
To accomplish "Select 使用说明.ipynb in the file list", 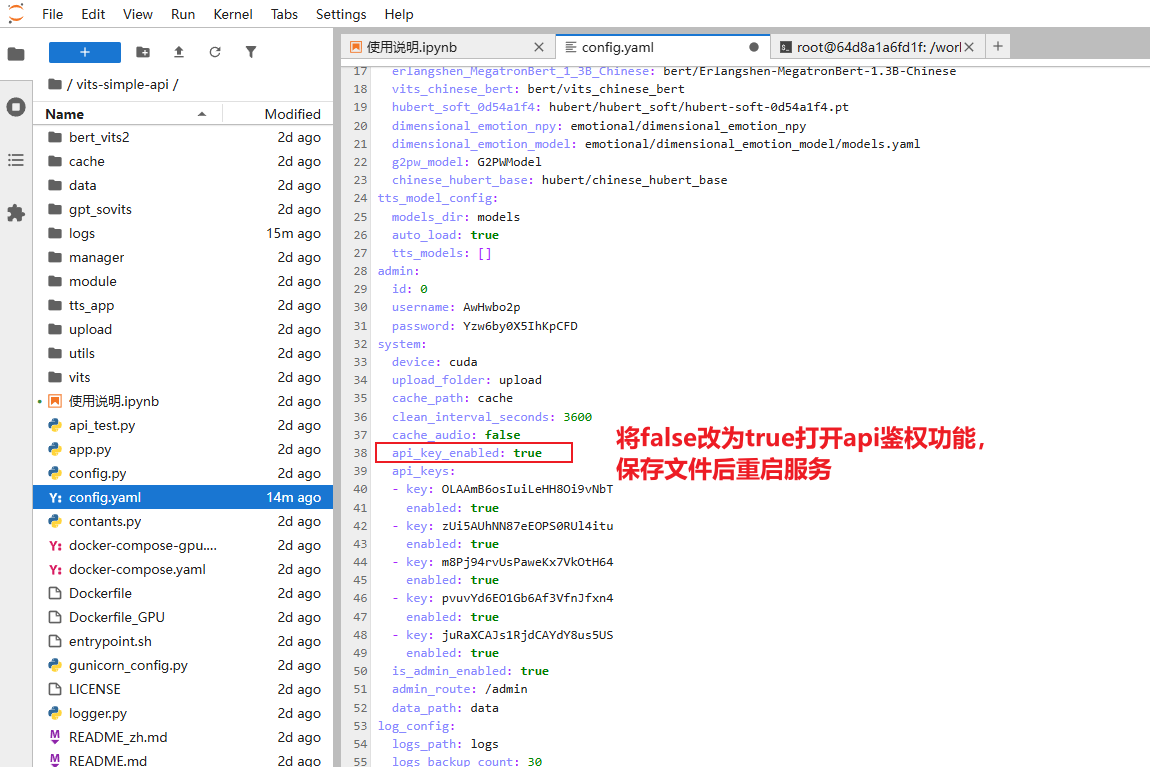I will (183, 401).
